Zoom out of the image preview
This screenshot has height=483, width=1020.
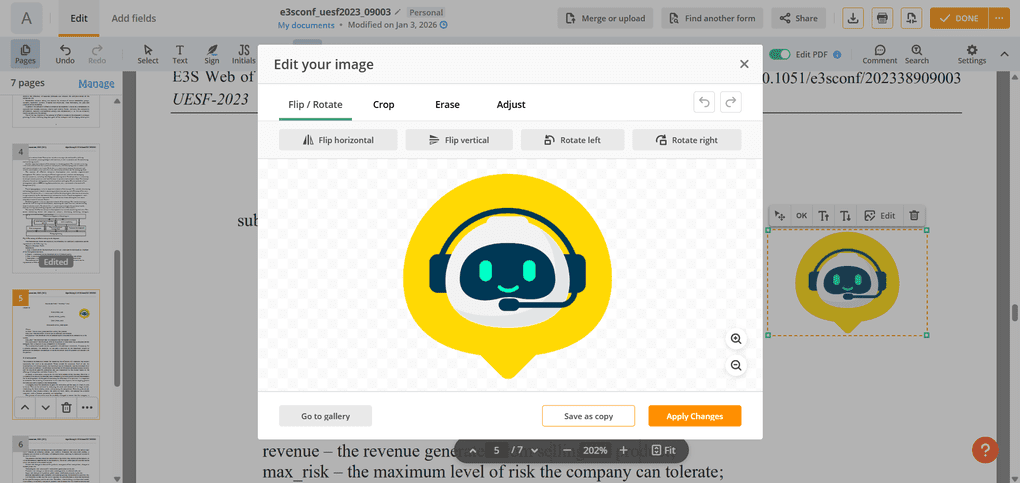[736, 366]
